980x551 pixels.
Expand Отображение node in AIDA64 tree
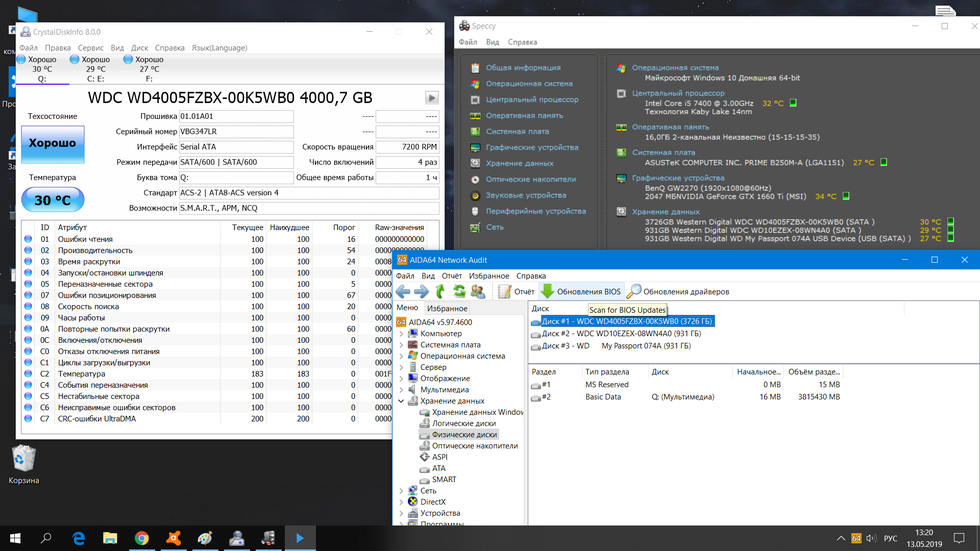tap(401, 379)
